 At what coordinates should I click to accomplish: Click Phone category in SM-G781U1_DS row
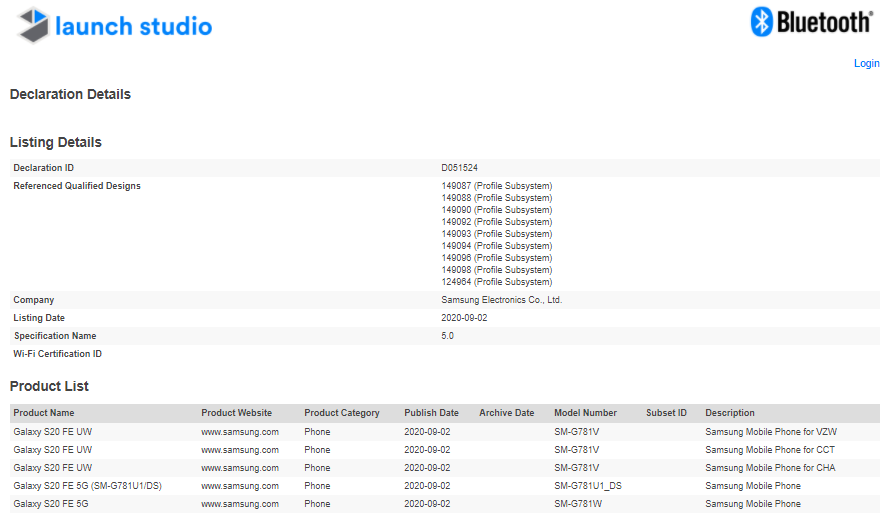pos(317,486)
